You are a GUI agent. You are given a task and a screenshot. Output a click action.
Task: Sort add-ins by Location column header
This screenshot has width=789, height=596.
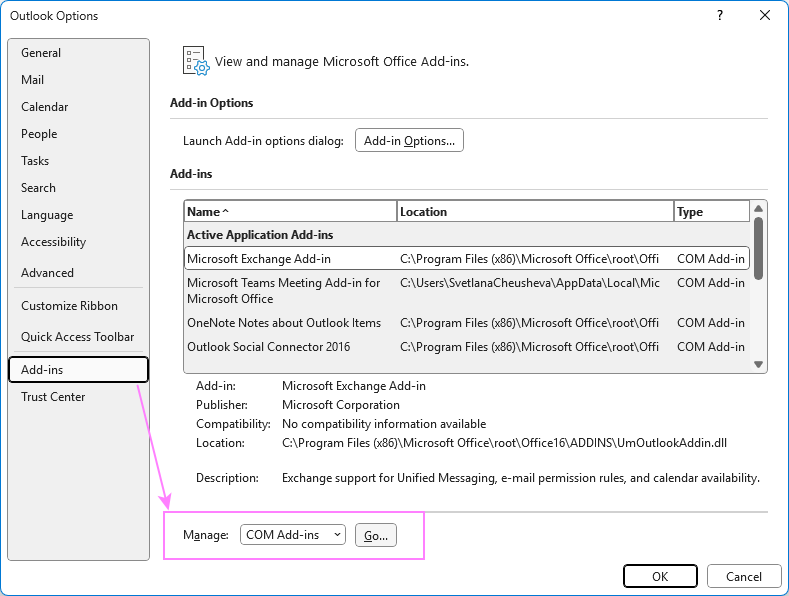[x=535, y=212]
